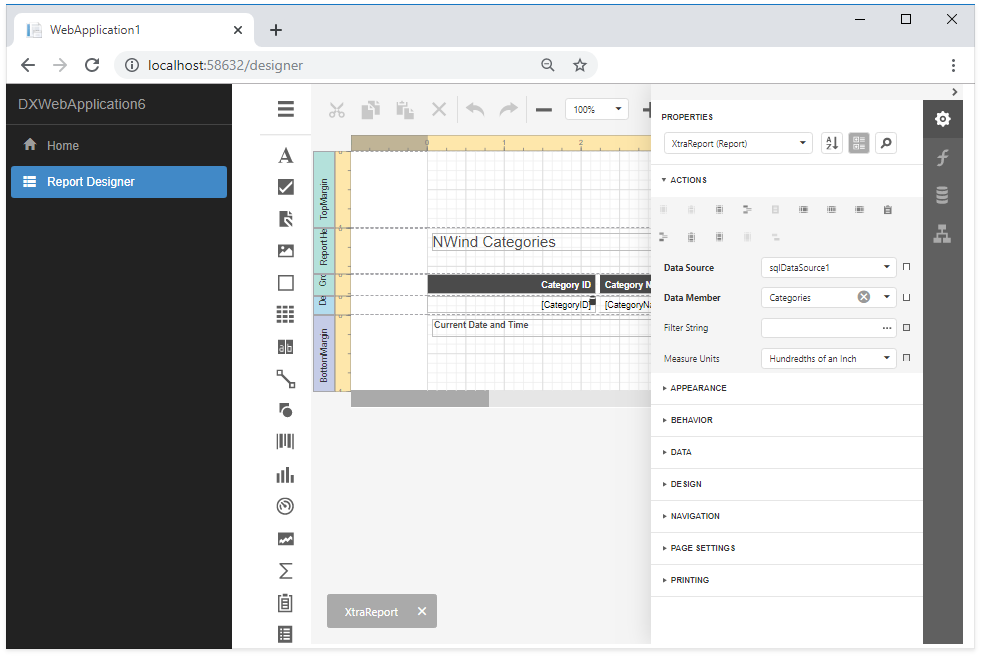The width and height of the screenshot is (981, 657).
Task: Expand the Appearance properties section
Action: pyautogui.click(x=698, y=388)
